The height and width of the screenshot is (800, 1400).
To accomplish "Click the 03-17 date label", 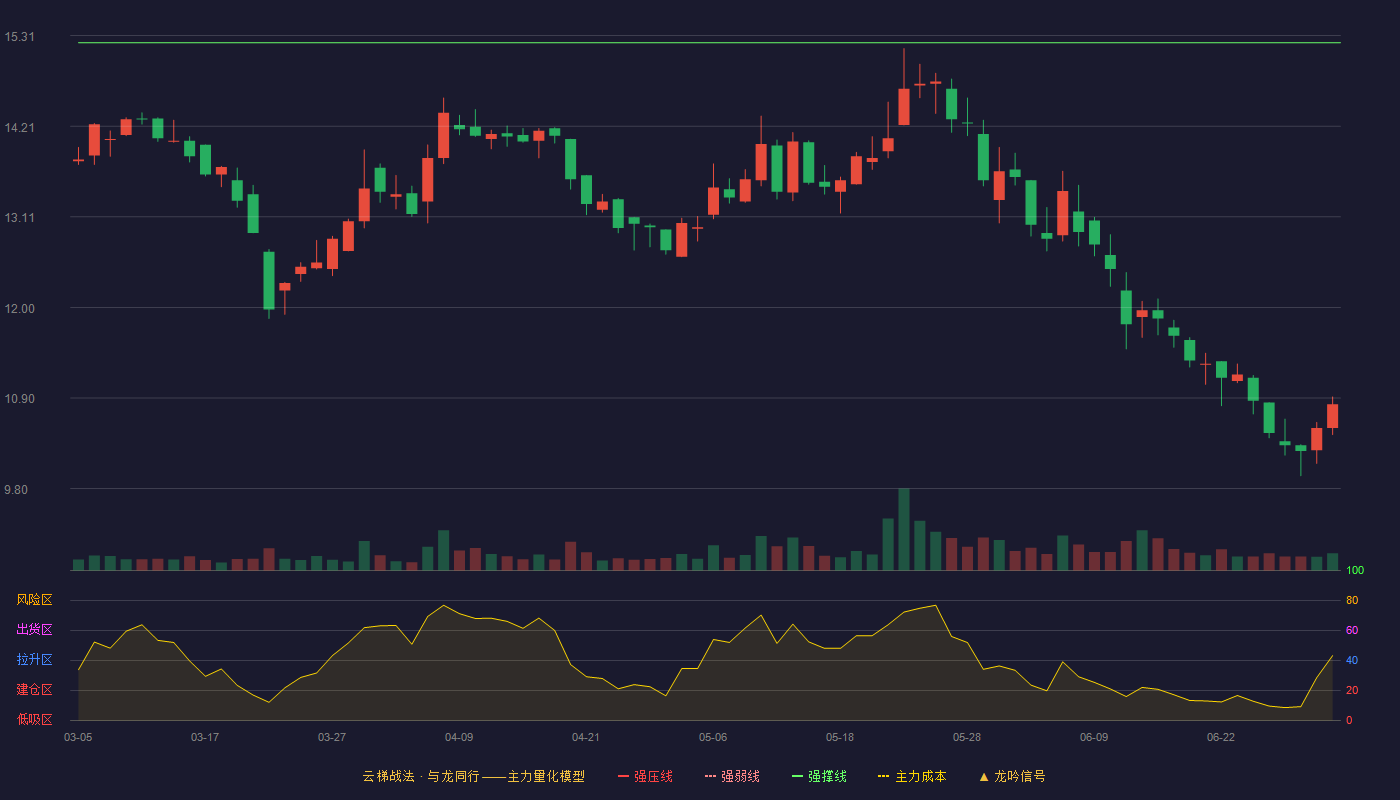I will click(205, 737).
